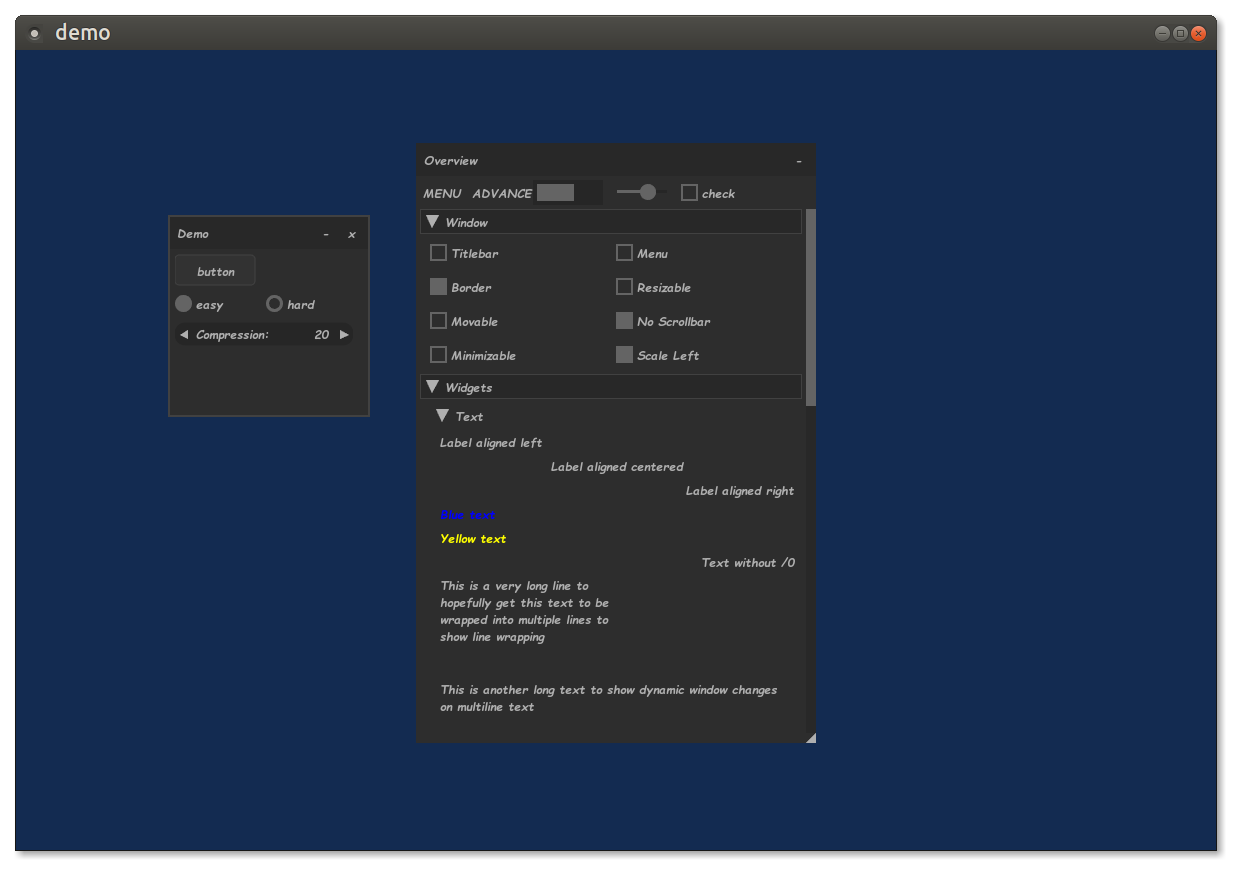Viewport: 1236px width, 870px height.
Task: Toggle the Movable checkbox
Action: point(438,321)
